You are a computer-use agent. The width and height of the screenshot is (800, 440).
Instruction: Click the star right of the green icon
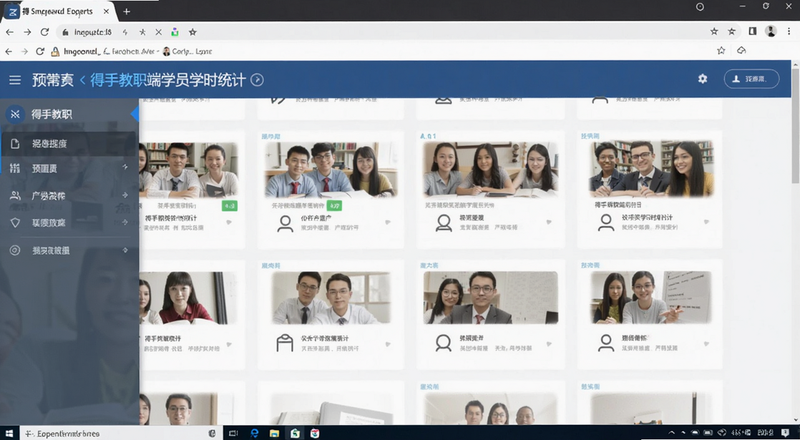coord(192,32)
